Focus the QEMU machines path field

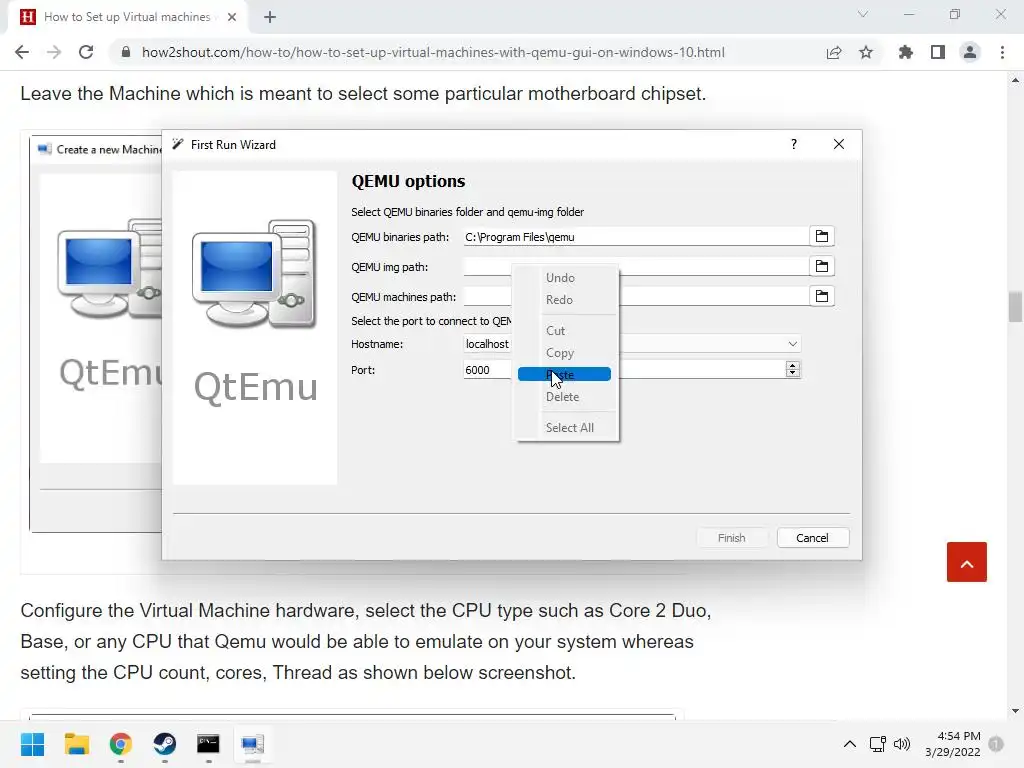pyautogui.click(x=635, y=296)
